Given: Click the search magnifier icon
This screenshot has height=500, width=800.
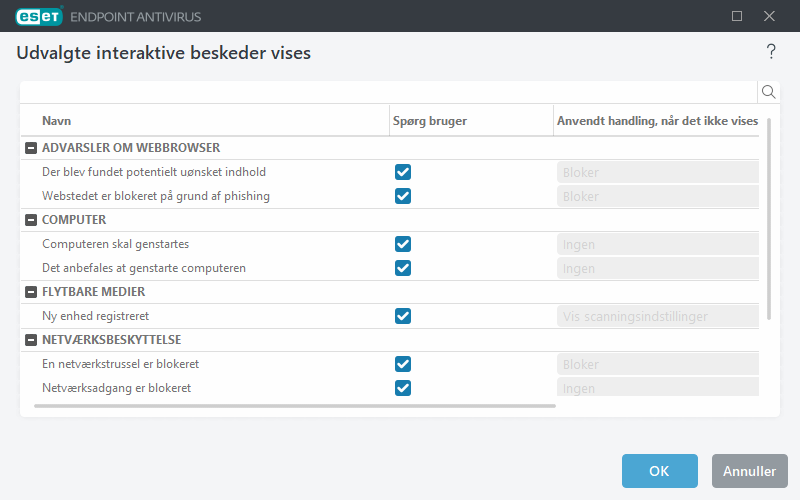Looking at the screenshot, I should (x=768, y=92).
